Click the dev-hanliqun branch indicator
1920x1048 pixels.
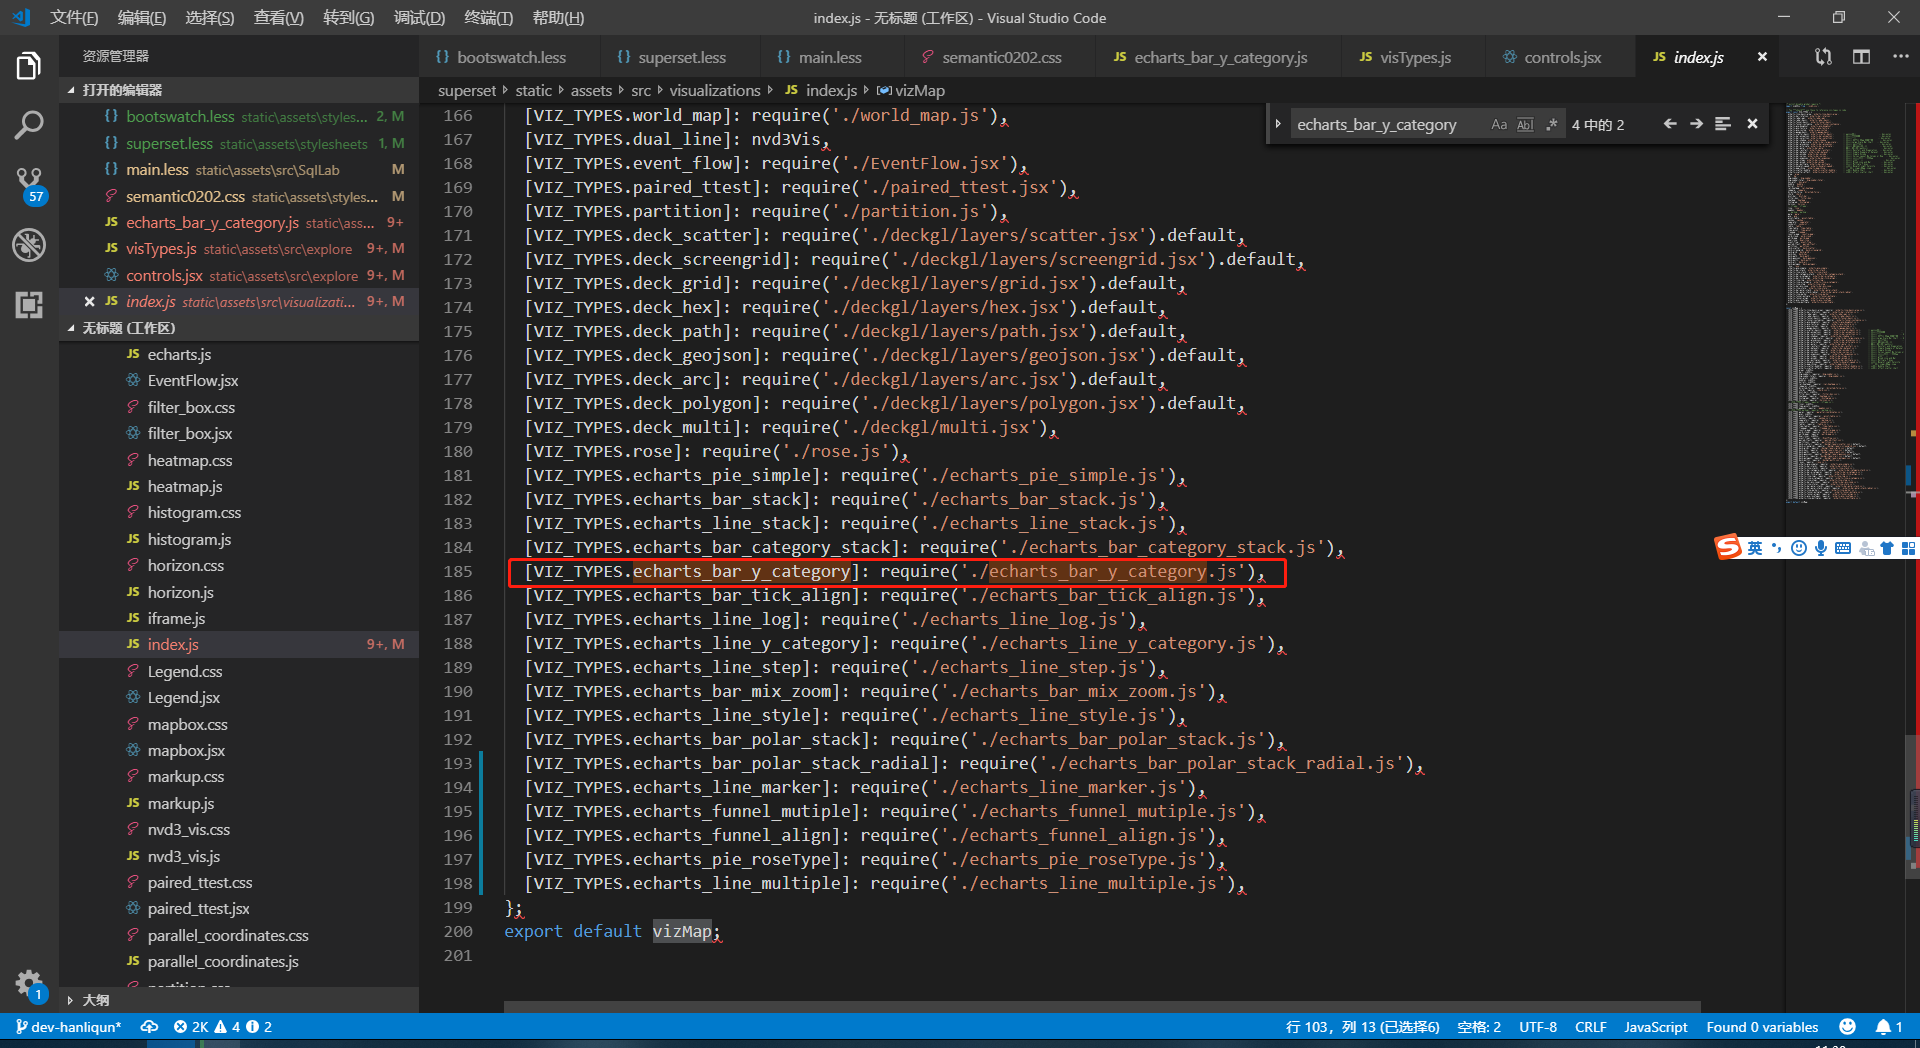click(68, 1027)
